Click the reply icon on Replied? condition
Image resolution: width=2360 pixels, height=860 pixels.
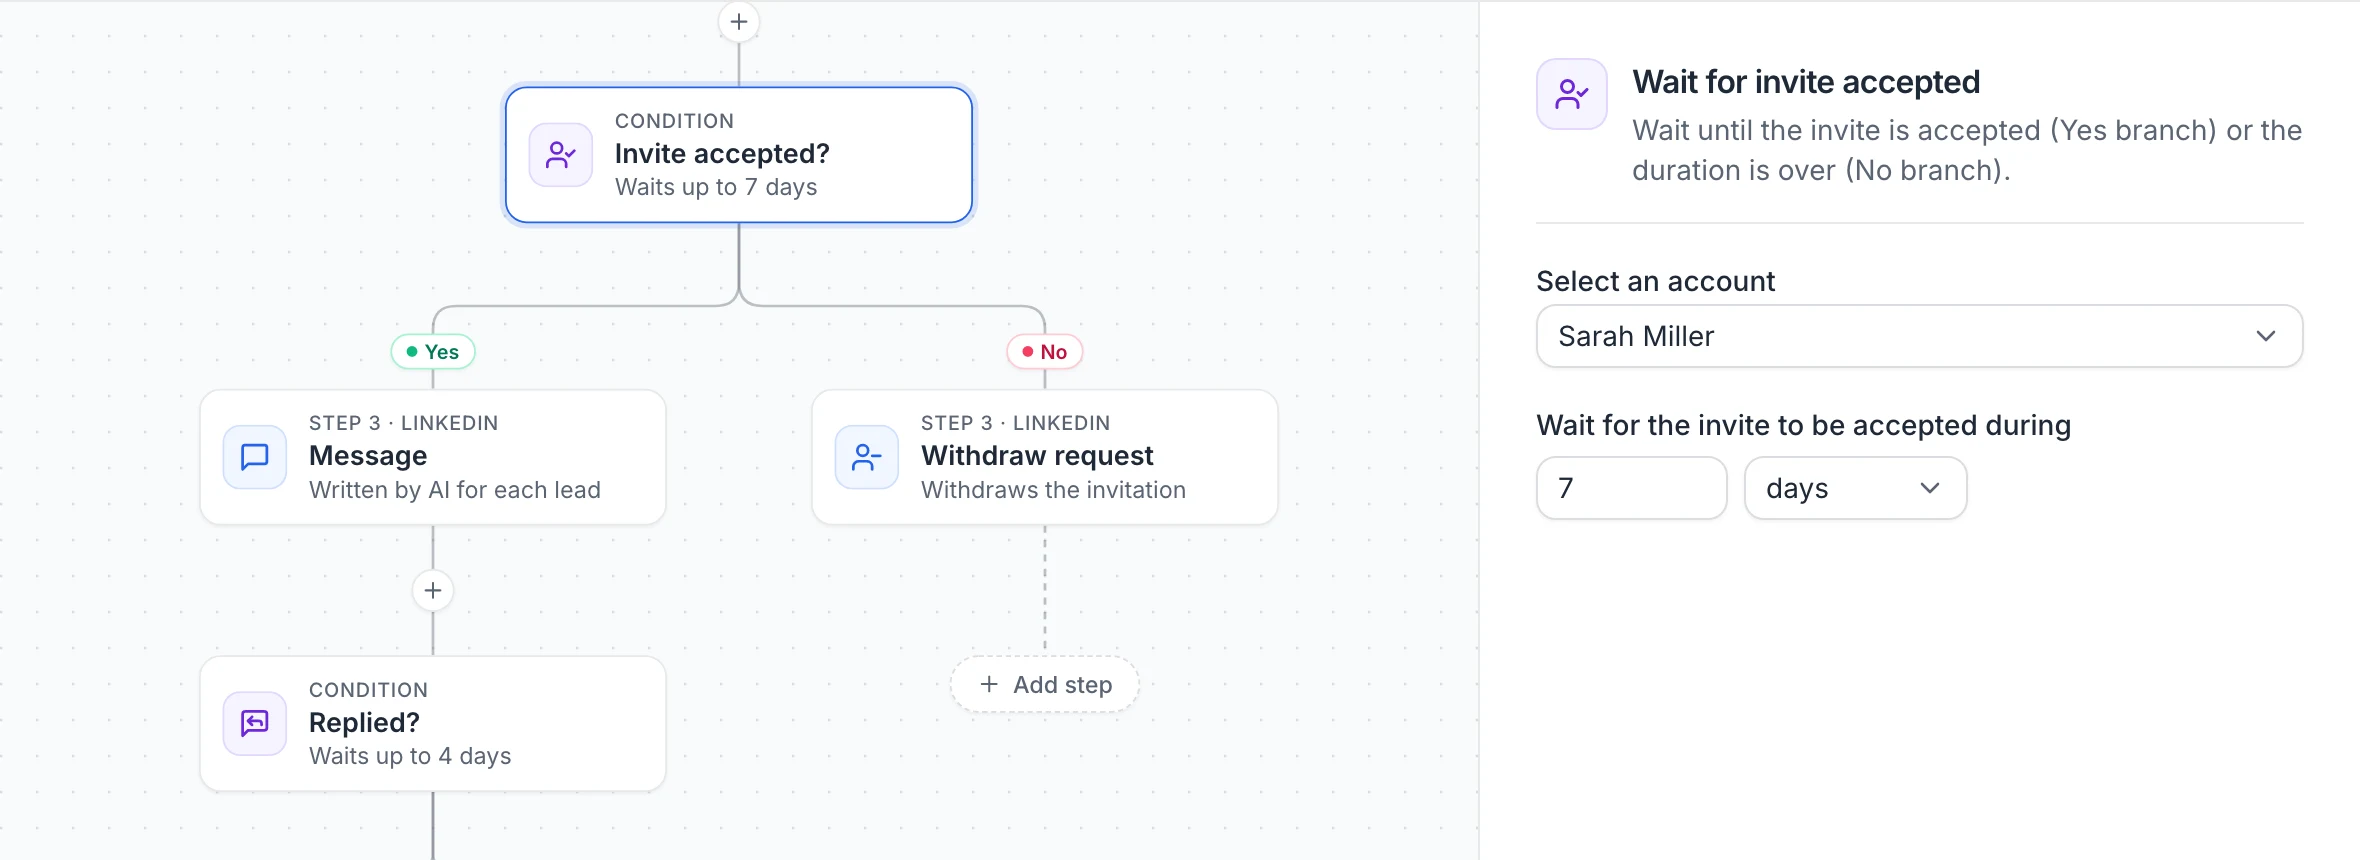(255, 723)
